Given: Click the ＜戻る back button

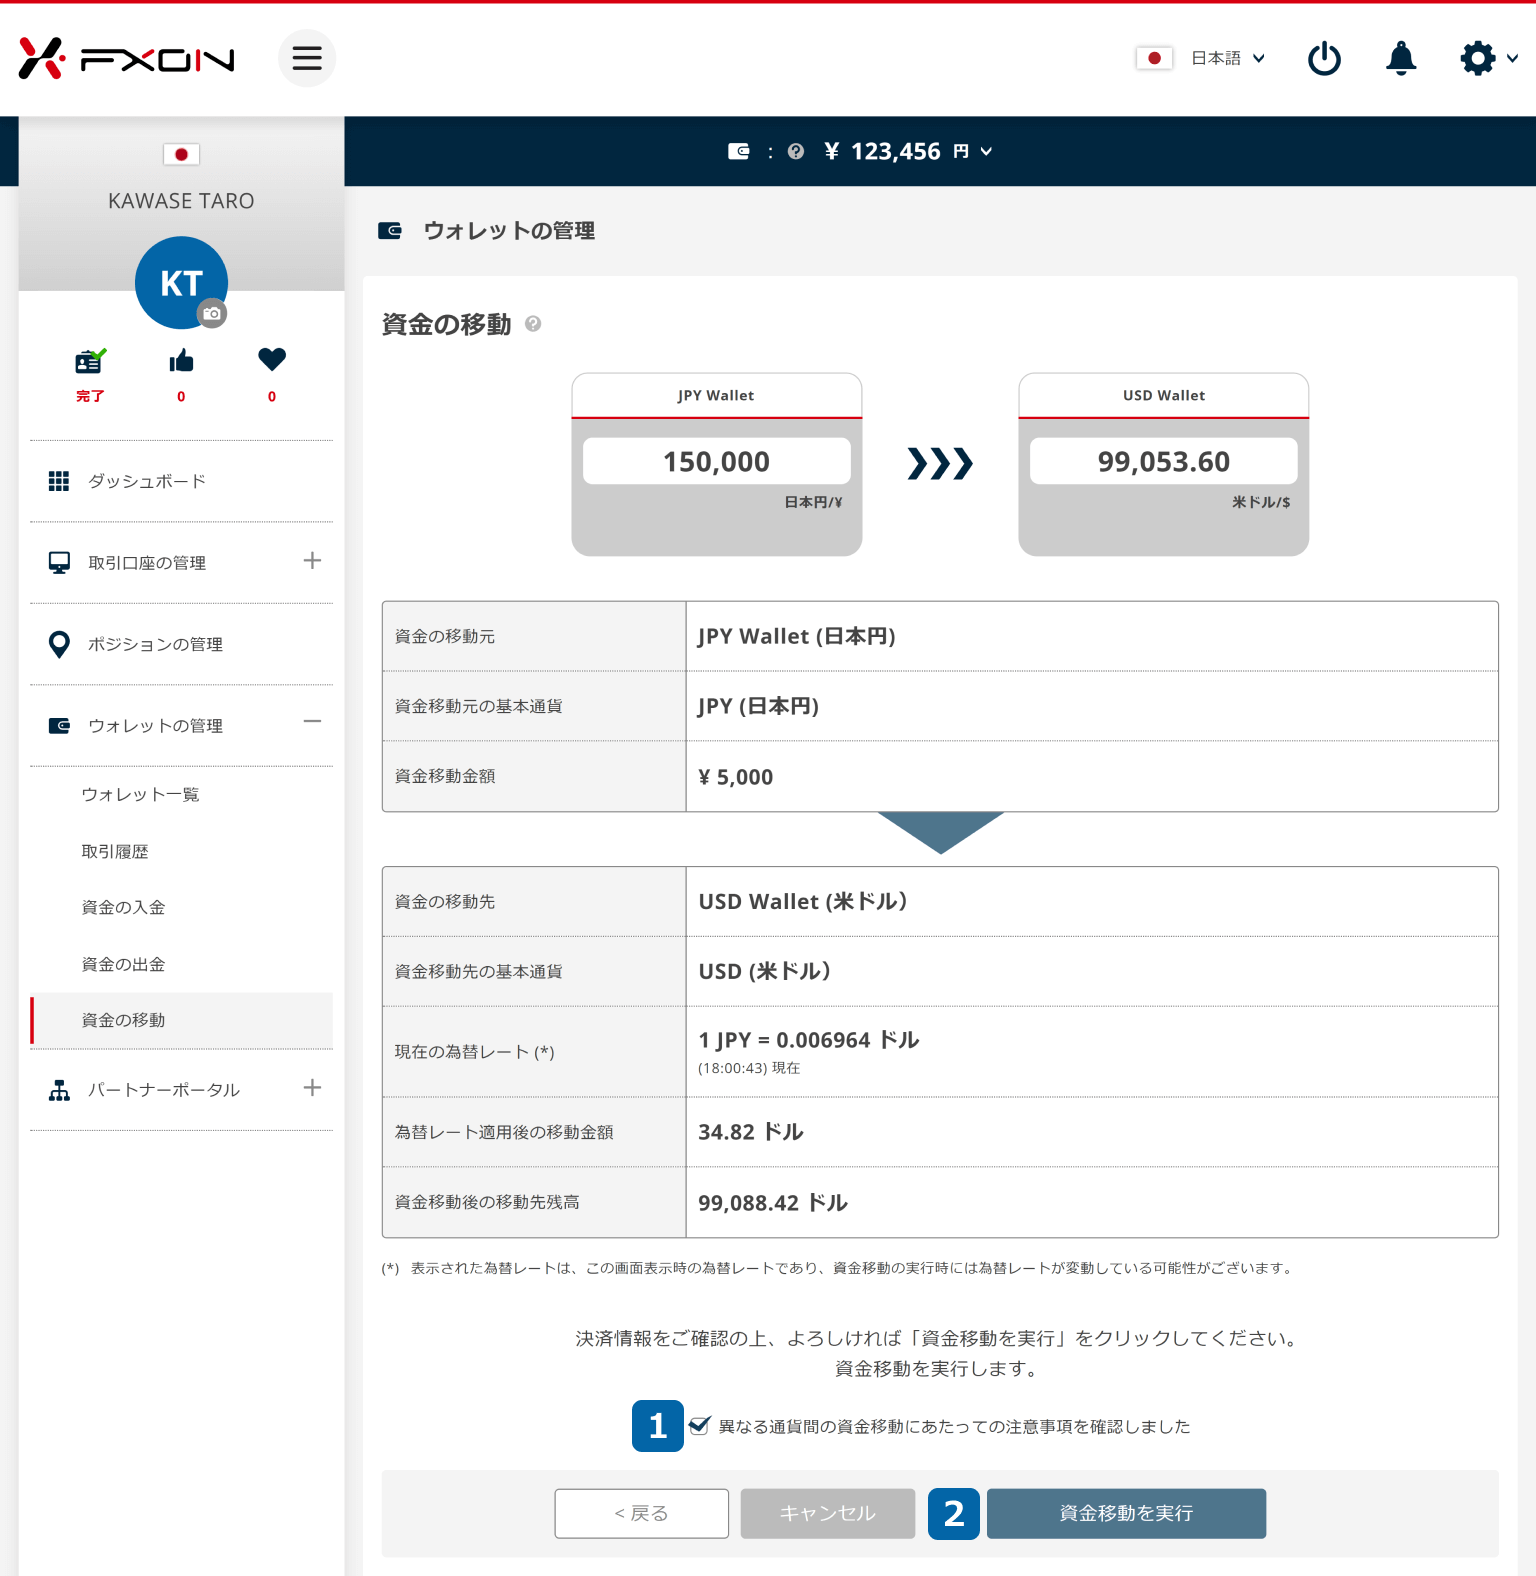Looking at the screenshot, I should coord(642,1514).
